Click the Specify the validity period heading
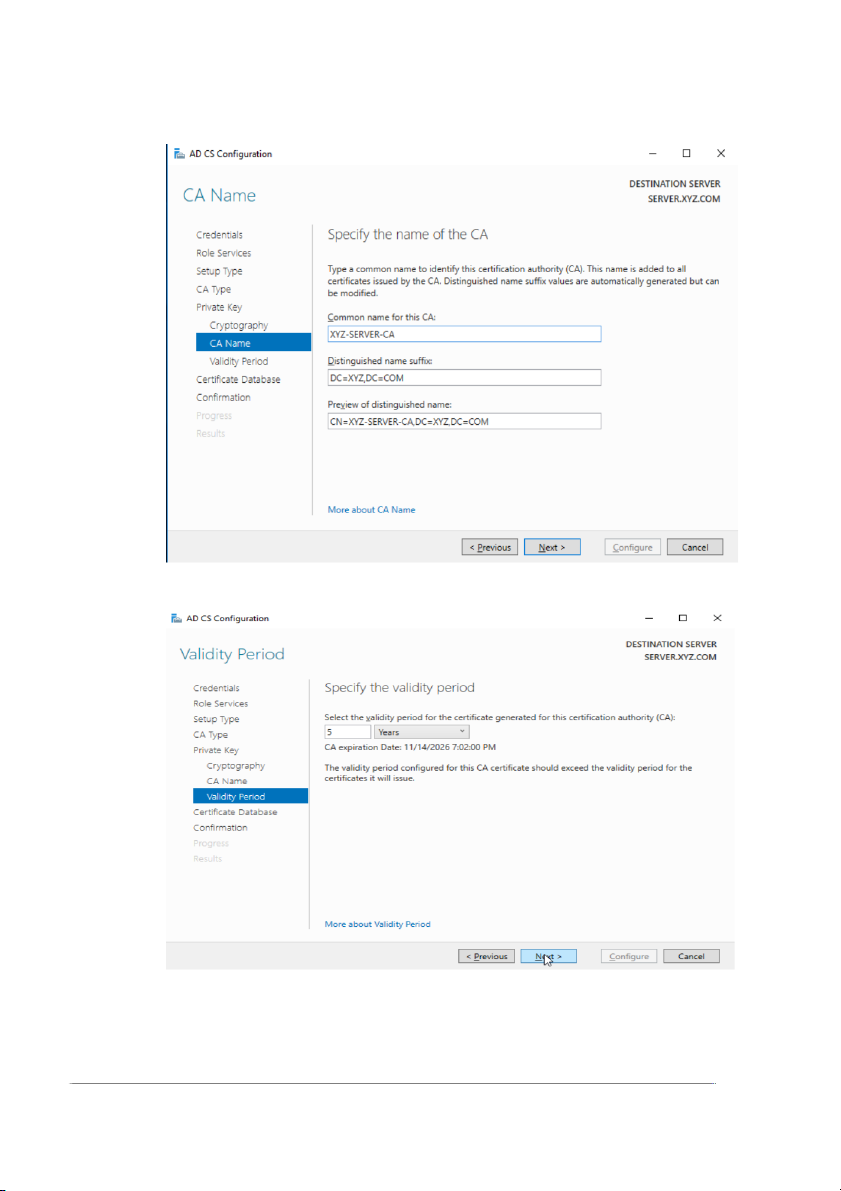This screenshot has width=841, height=1191. tap(400, 687)
